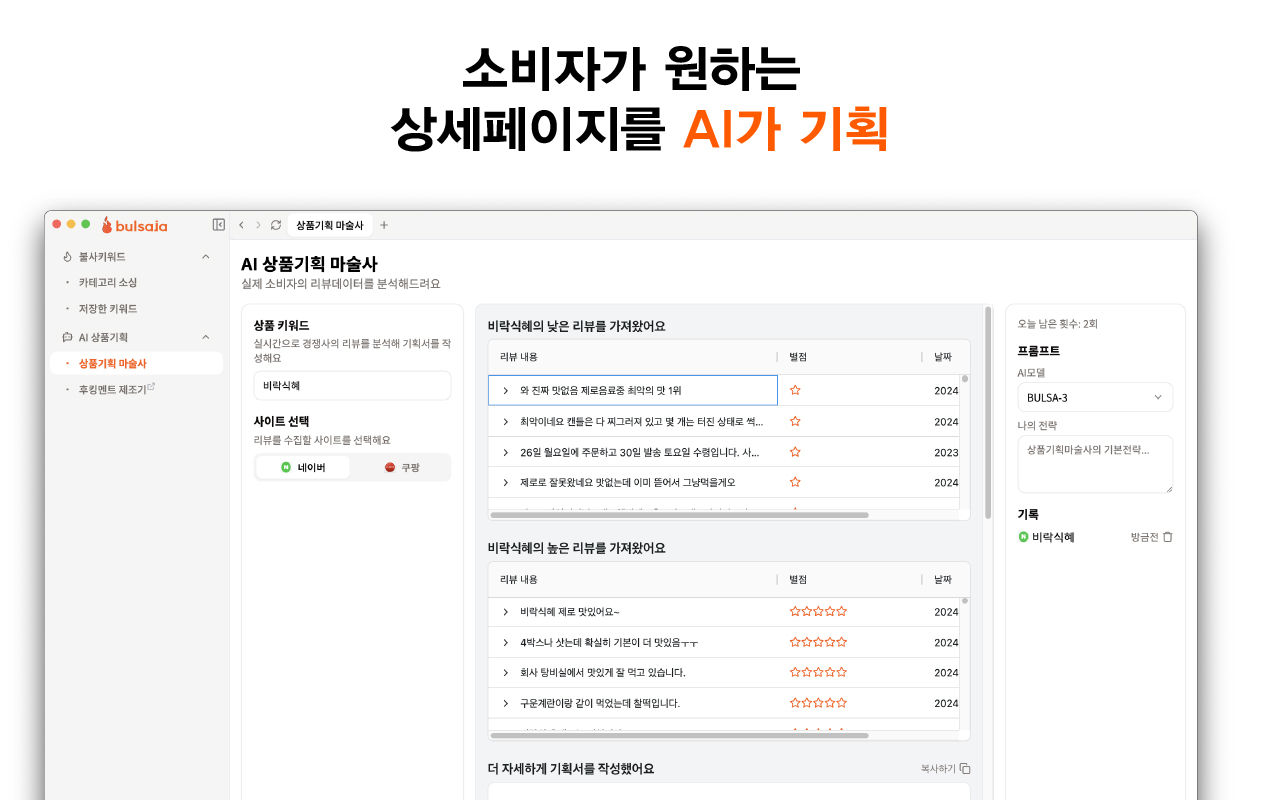Click the 불사키워드 flame icon
The image size is (1280, 800).
(x=67, y=257)
